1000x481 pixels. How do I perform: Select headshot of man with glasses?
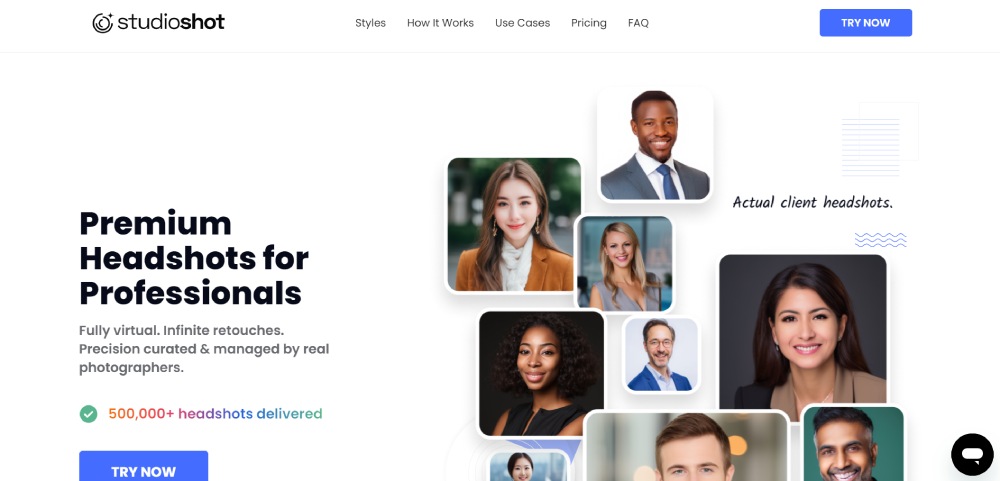tap(661, 354)
